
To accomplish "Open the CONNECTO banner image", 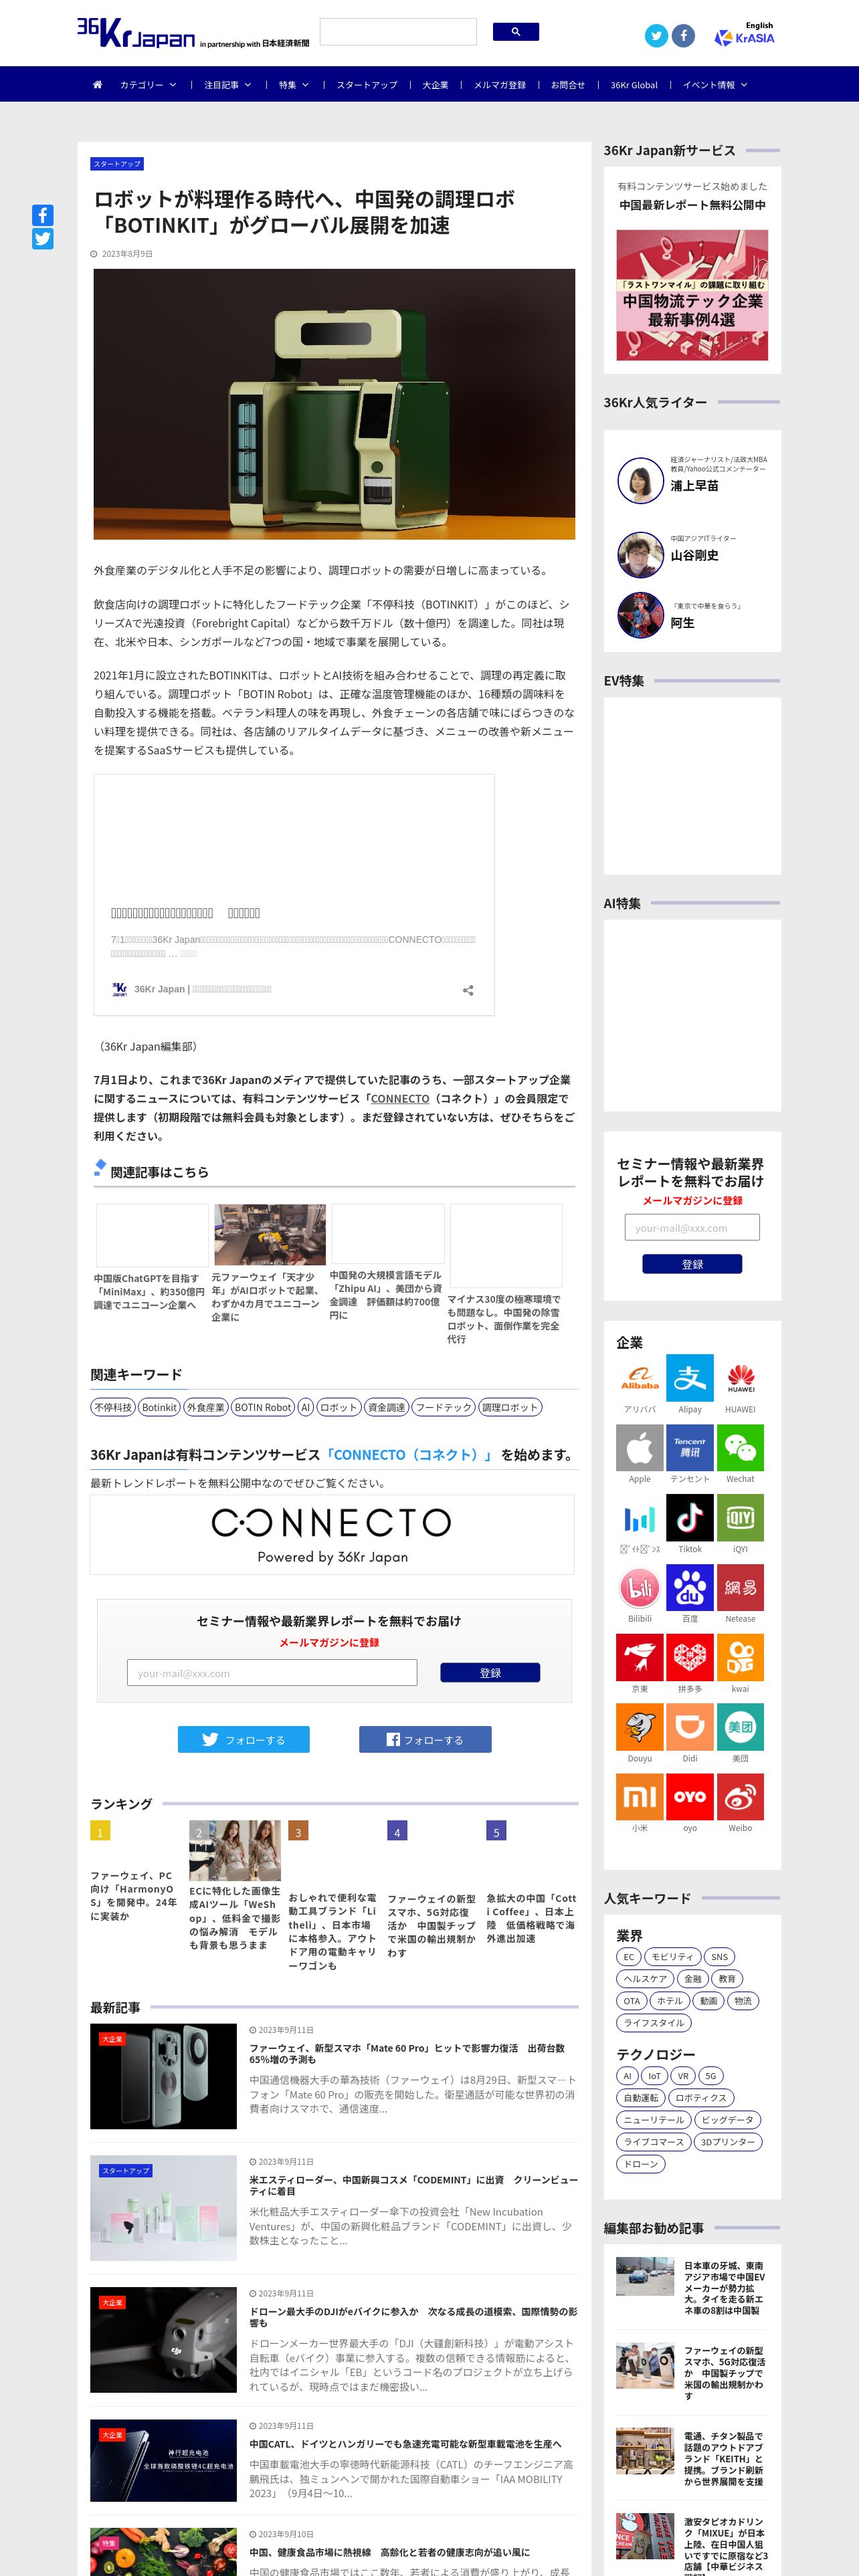I will pos(332,1535).
